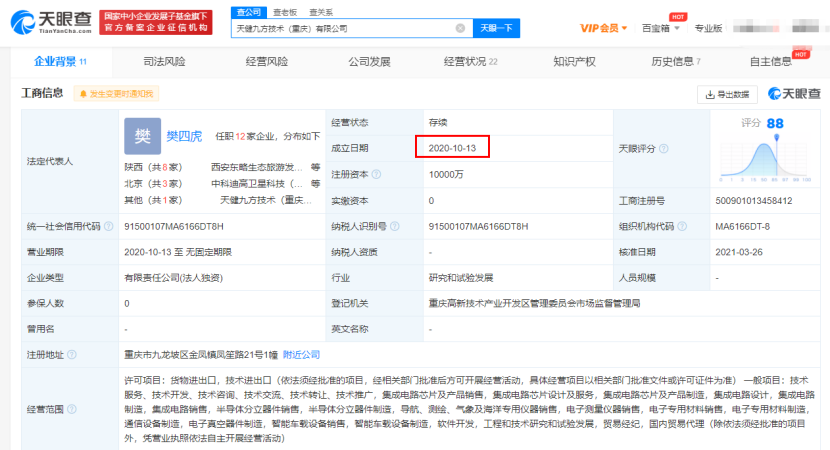Select the 查公司 search tab
830x450 pixels.
248,12
